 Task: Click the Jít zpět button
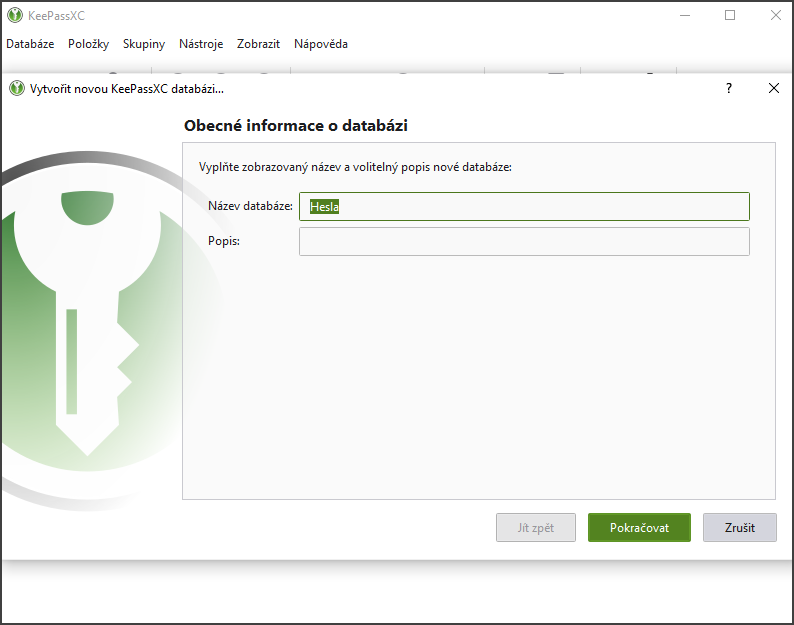click(536, 527)
